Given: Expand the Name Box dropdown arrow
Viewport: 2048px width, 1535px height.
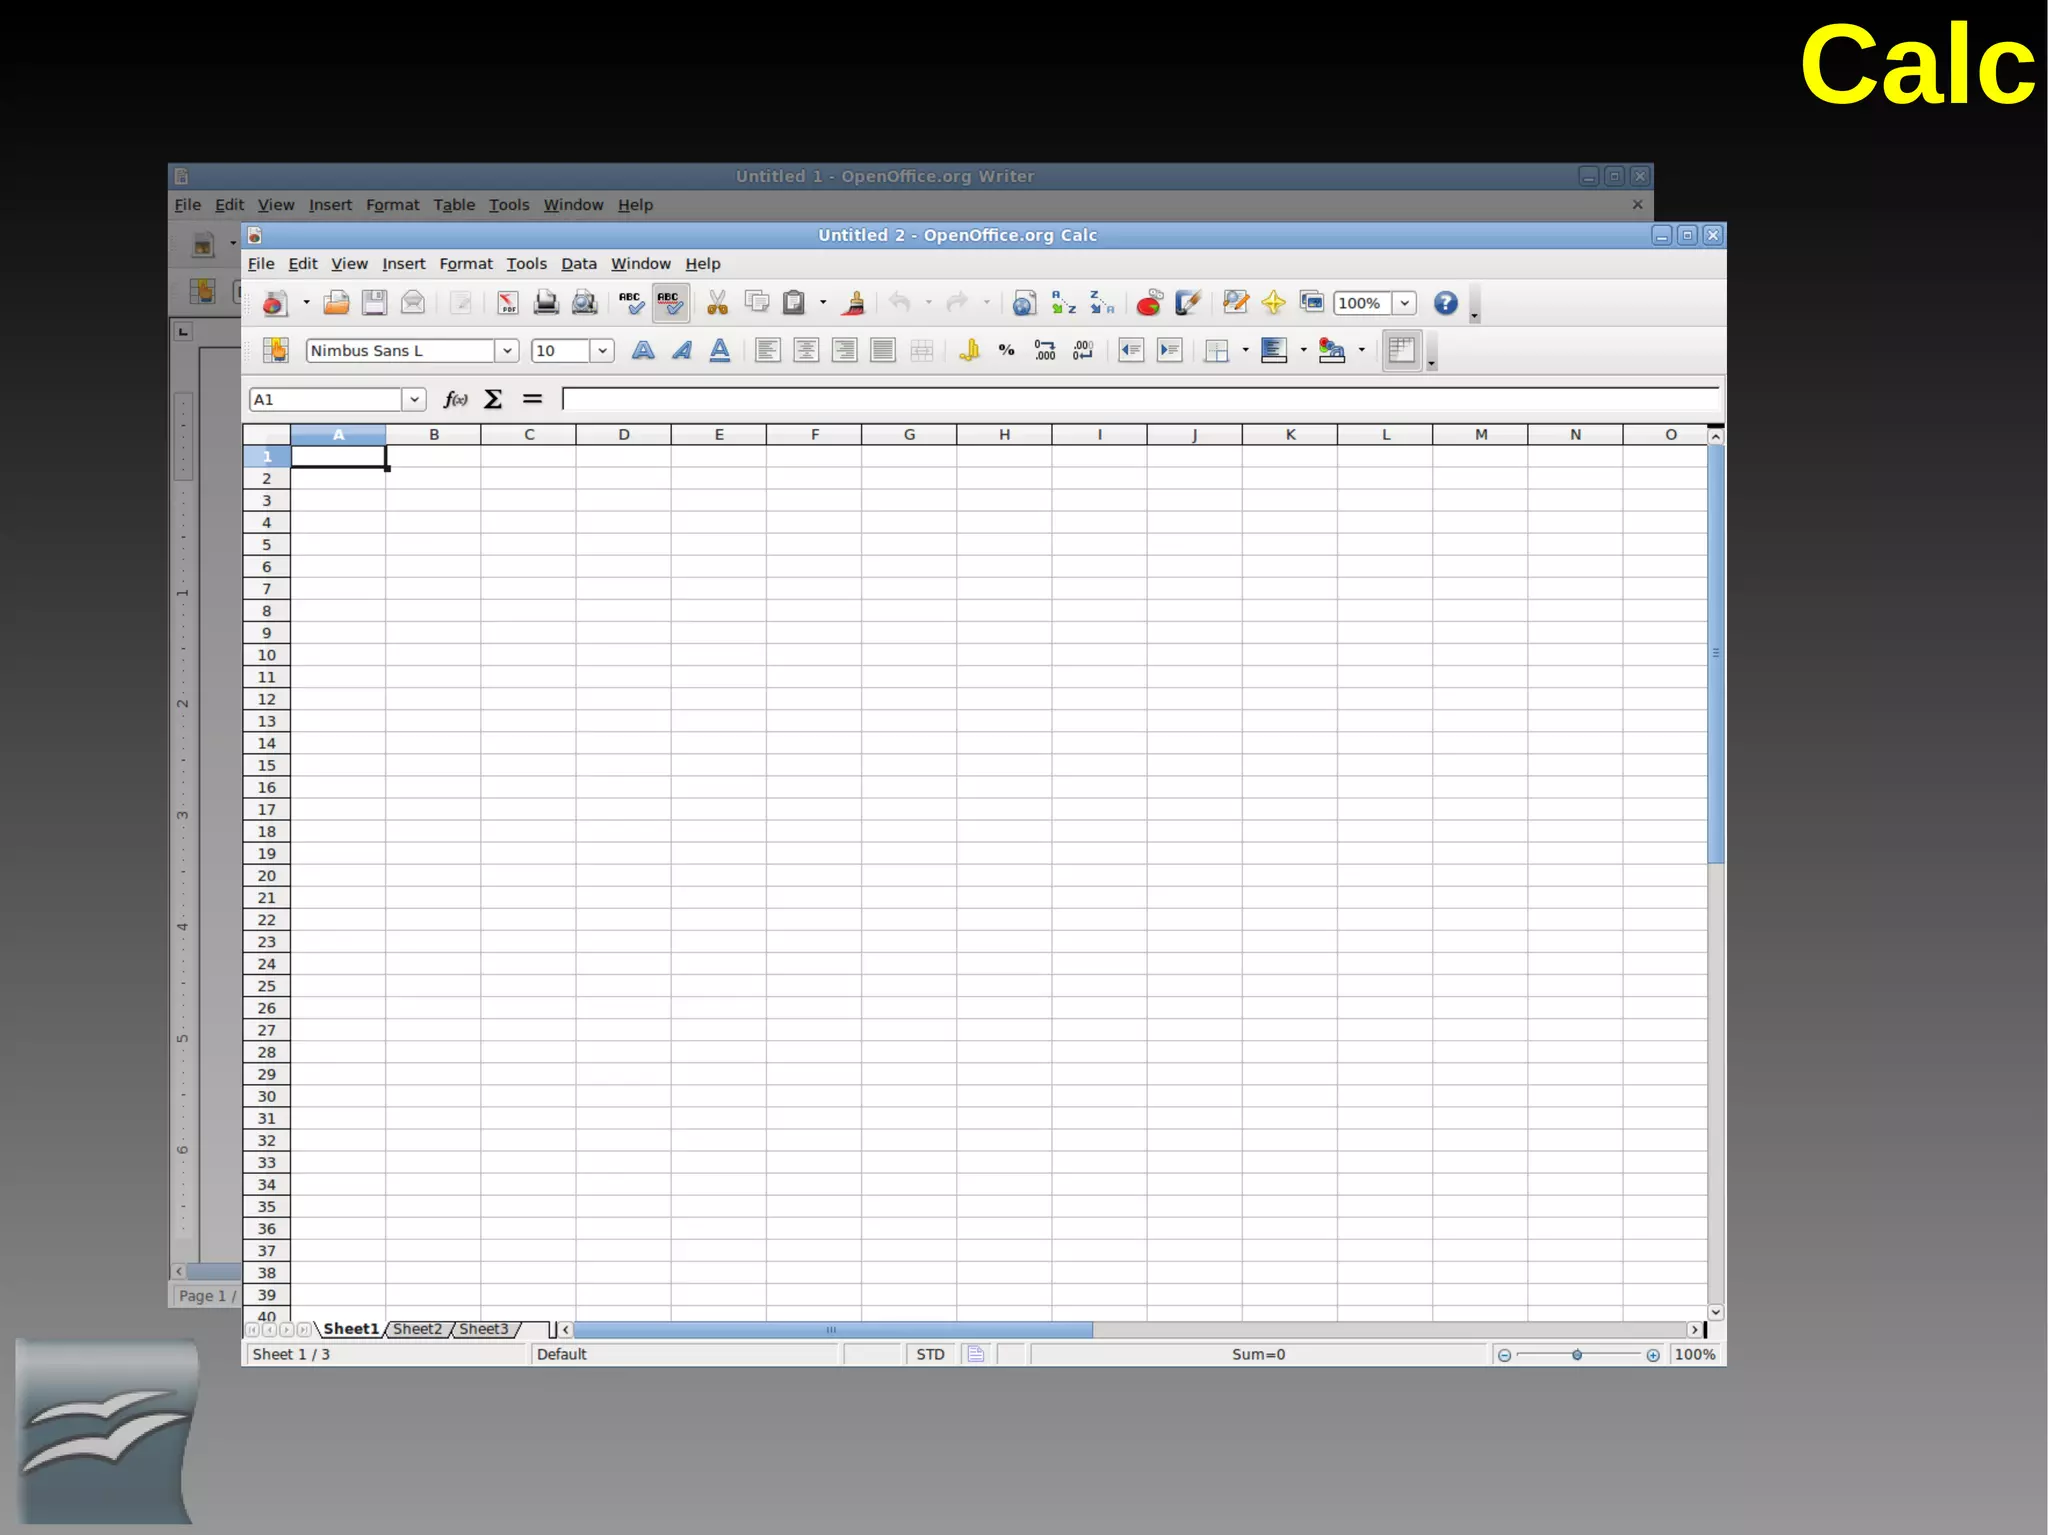Looking at the screenshot, I should click(414, 399).
